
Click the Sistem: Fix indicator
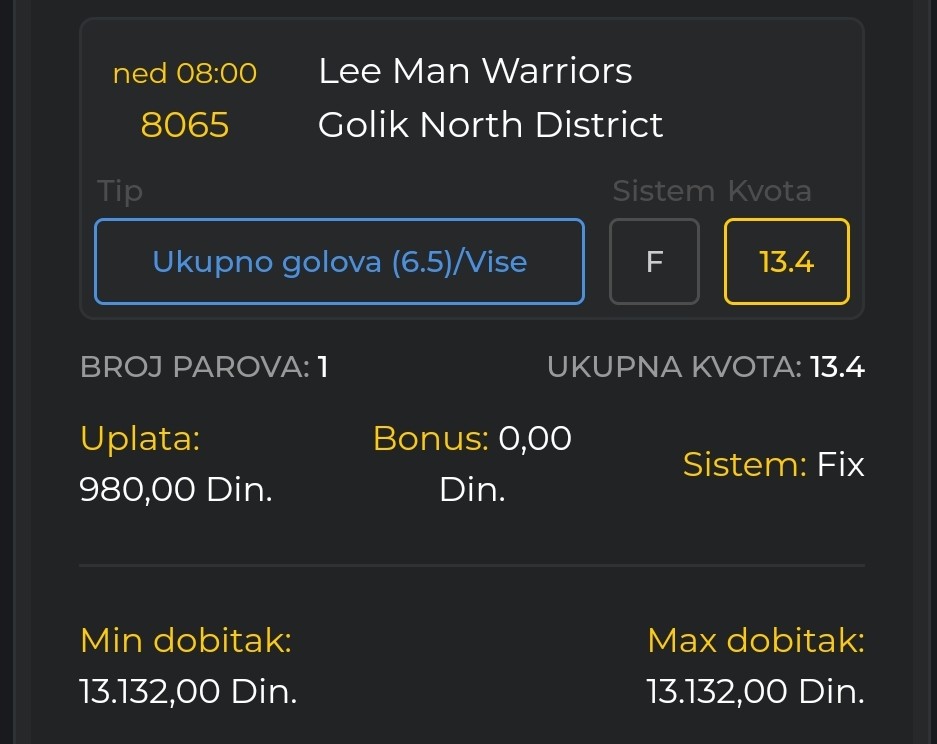(773, 464)
